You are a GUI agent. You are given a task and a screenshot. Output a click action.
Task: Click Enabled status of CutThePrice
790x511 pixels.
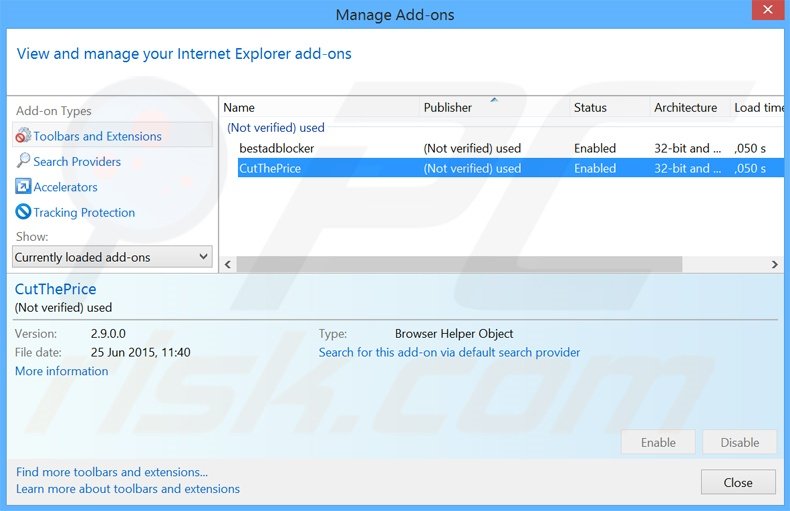[x=595, y=168]
